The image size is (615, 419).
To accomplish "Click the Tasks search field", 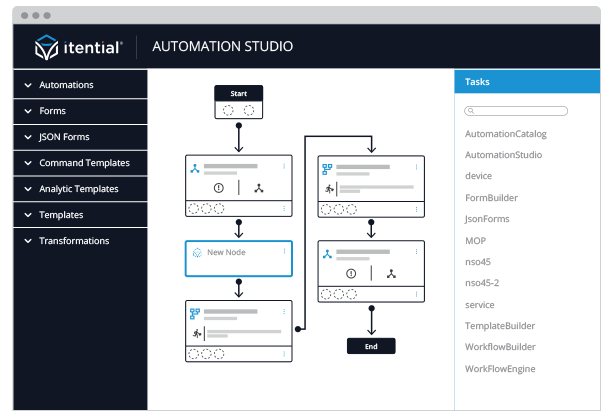I will point(516,111).
